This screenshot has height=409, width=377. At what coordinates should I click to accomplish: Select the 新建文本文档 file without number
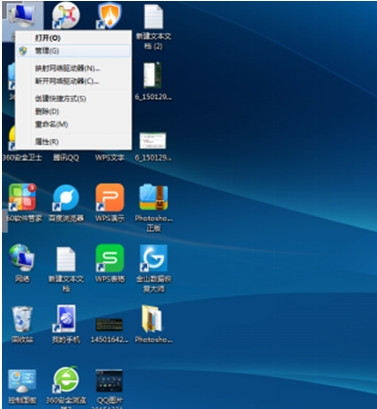tap(66, 259)
